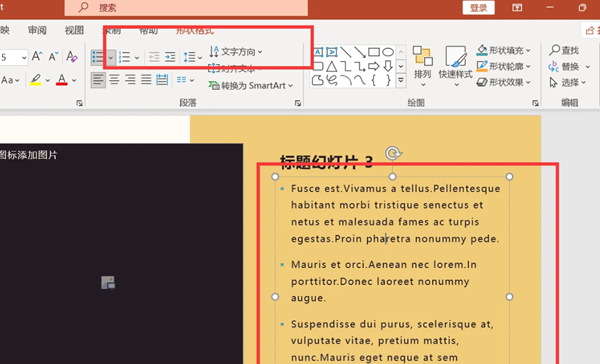Open the 选择 select dropdown
Image resolution: width=600 pixels, height=364 pixels.
click(x=567, y=82)
